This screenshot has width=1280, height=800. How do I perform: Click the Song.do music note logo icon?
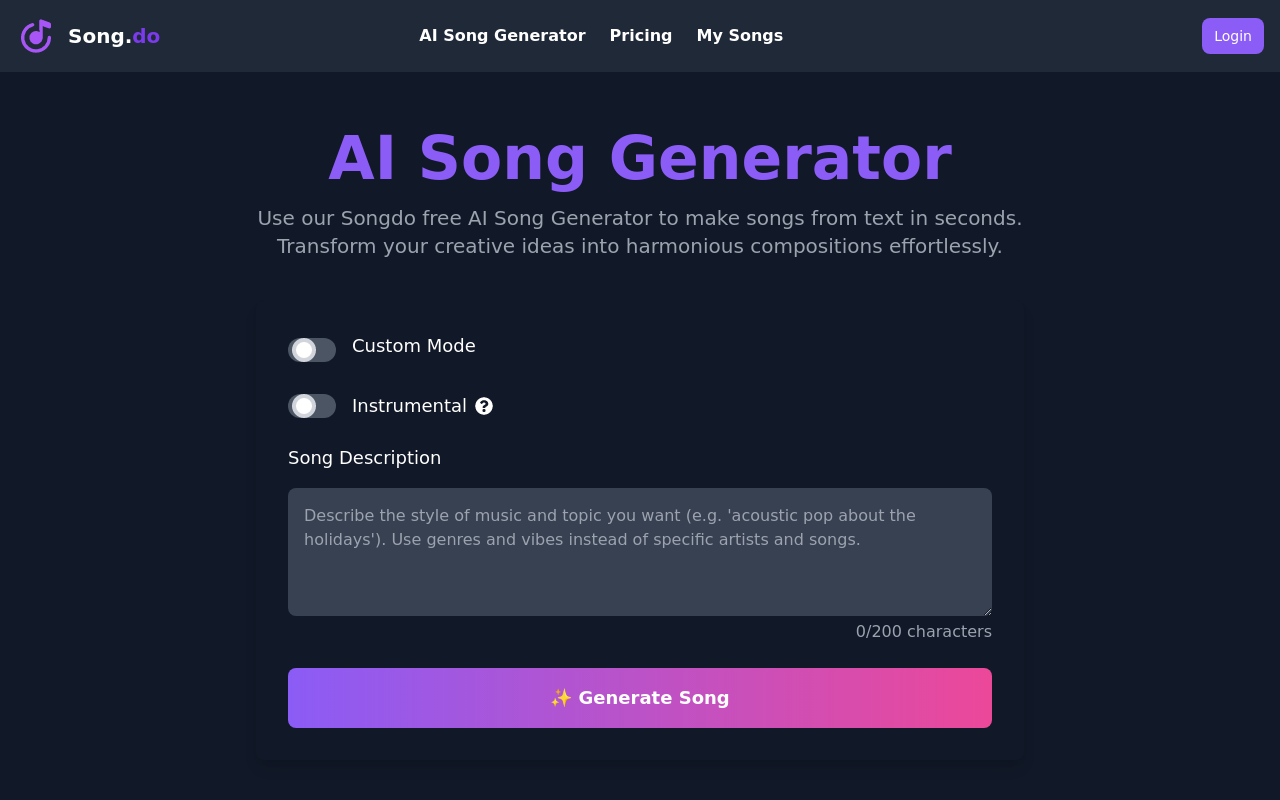[36, 36]
